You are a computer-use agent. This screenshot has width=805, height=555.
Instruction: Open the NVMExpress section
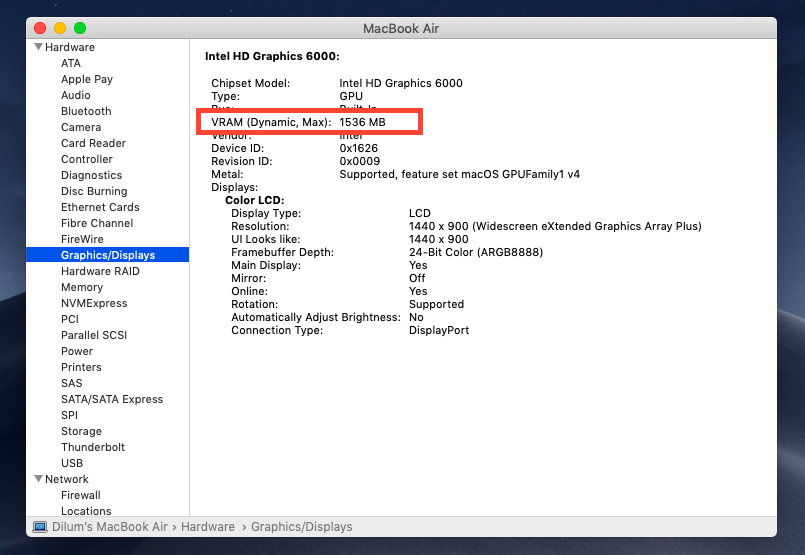click(94, 303)
